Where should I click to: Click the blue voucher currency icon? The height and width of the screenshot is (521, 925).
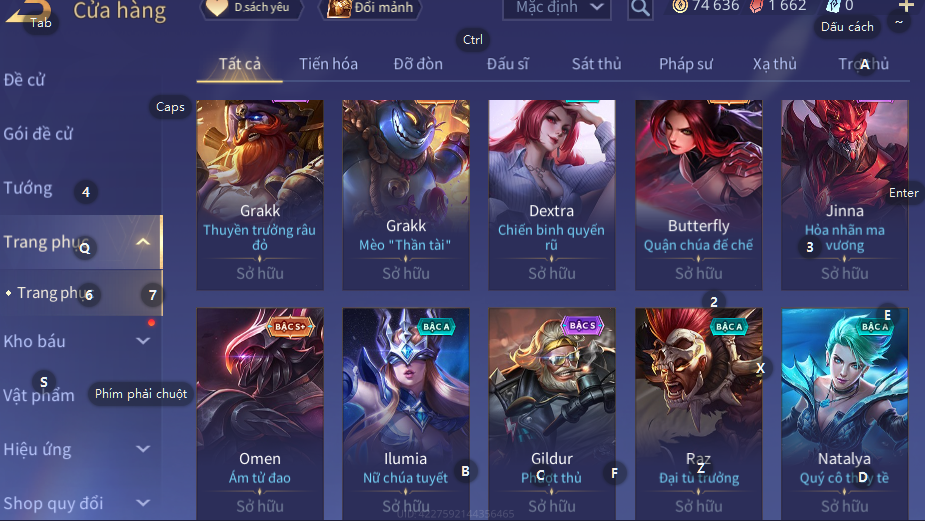pos(832,6)
